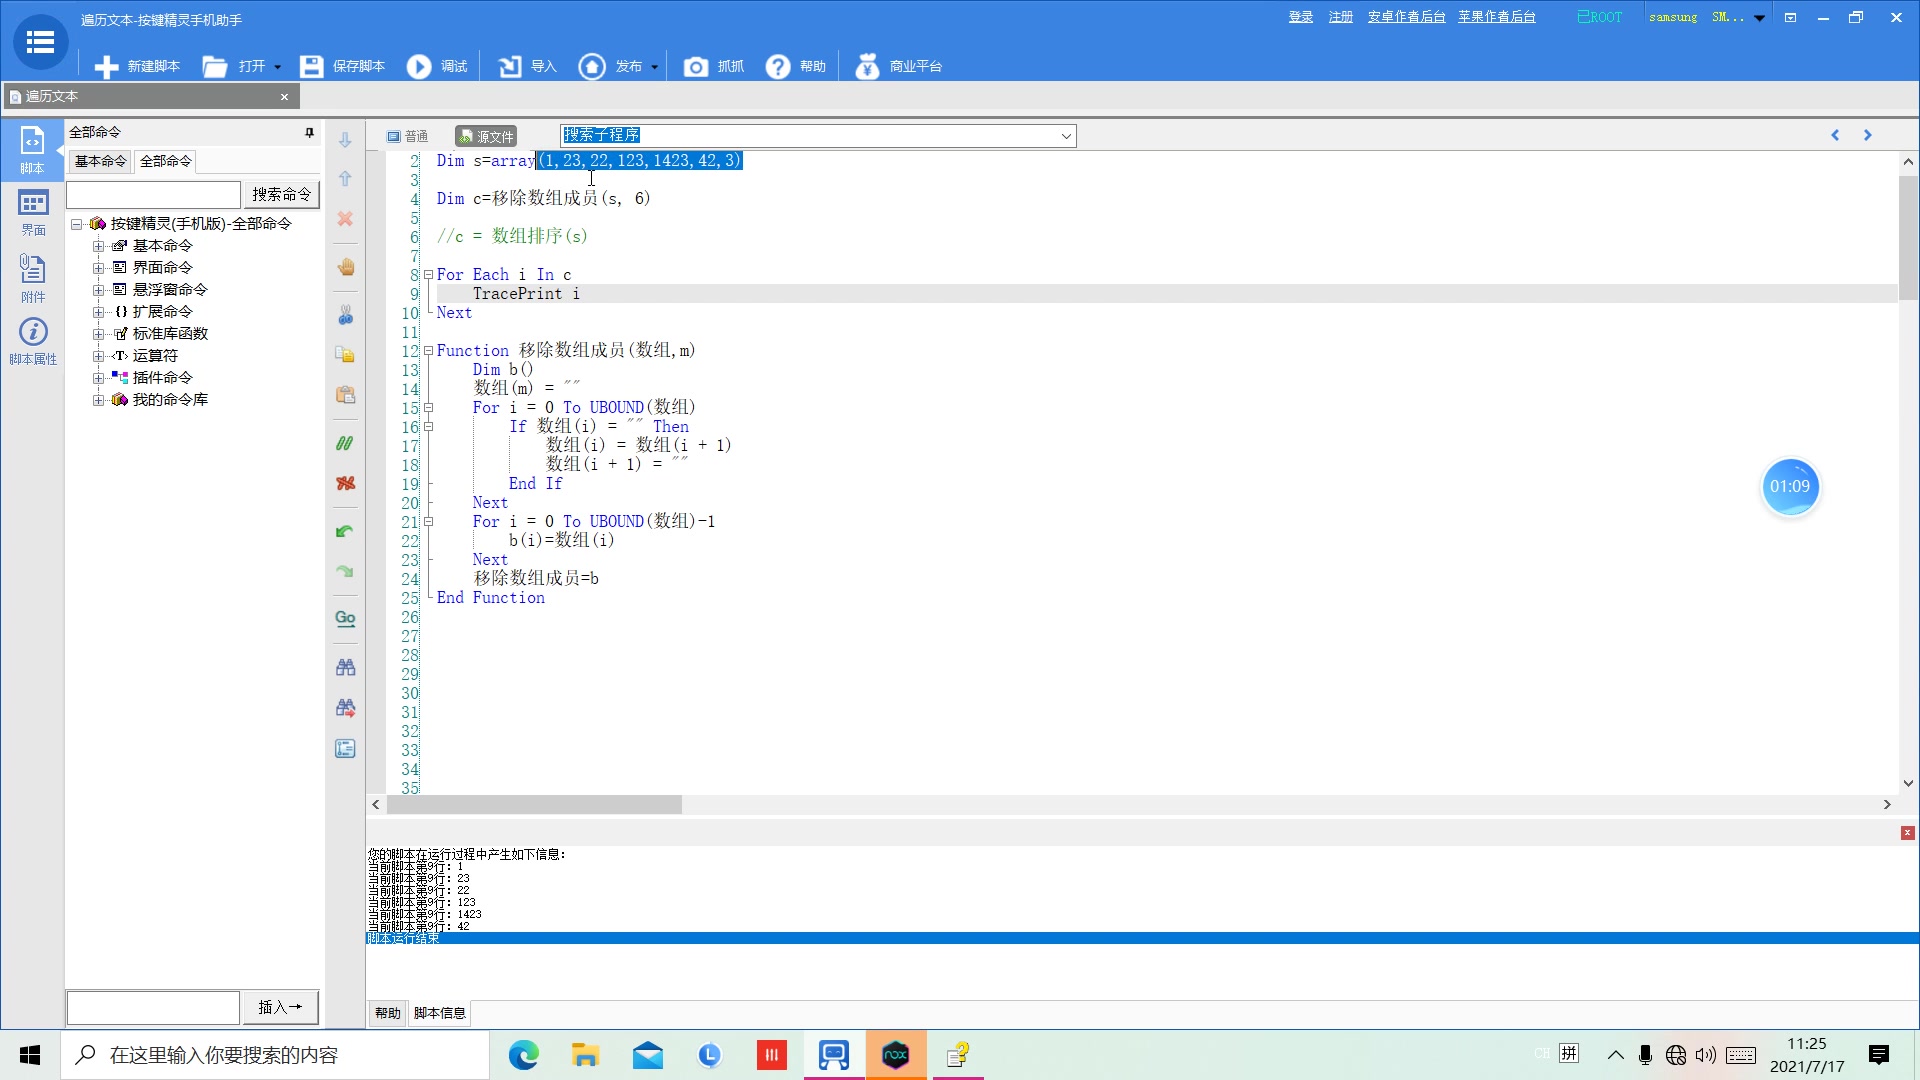This screenshot has width=1920, height=1080.
Task: Click the Go to line icon
Action: click(x=345, y=618)
